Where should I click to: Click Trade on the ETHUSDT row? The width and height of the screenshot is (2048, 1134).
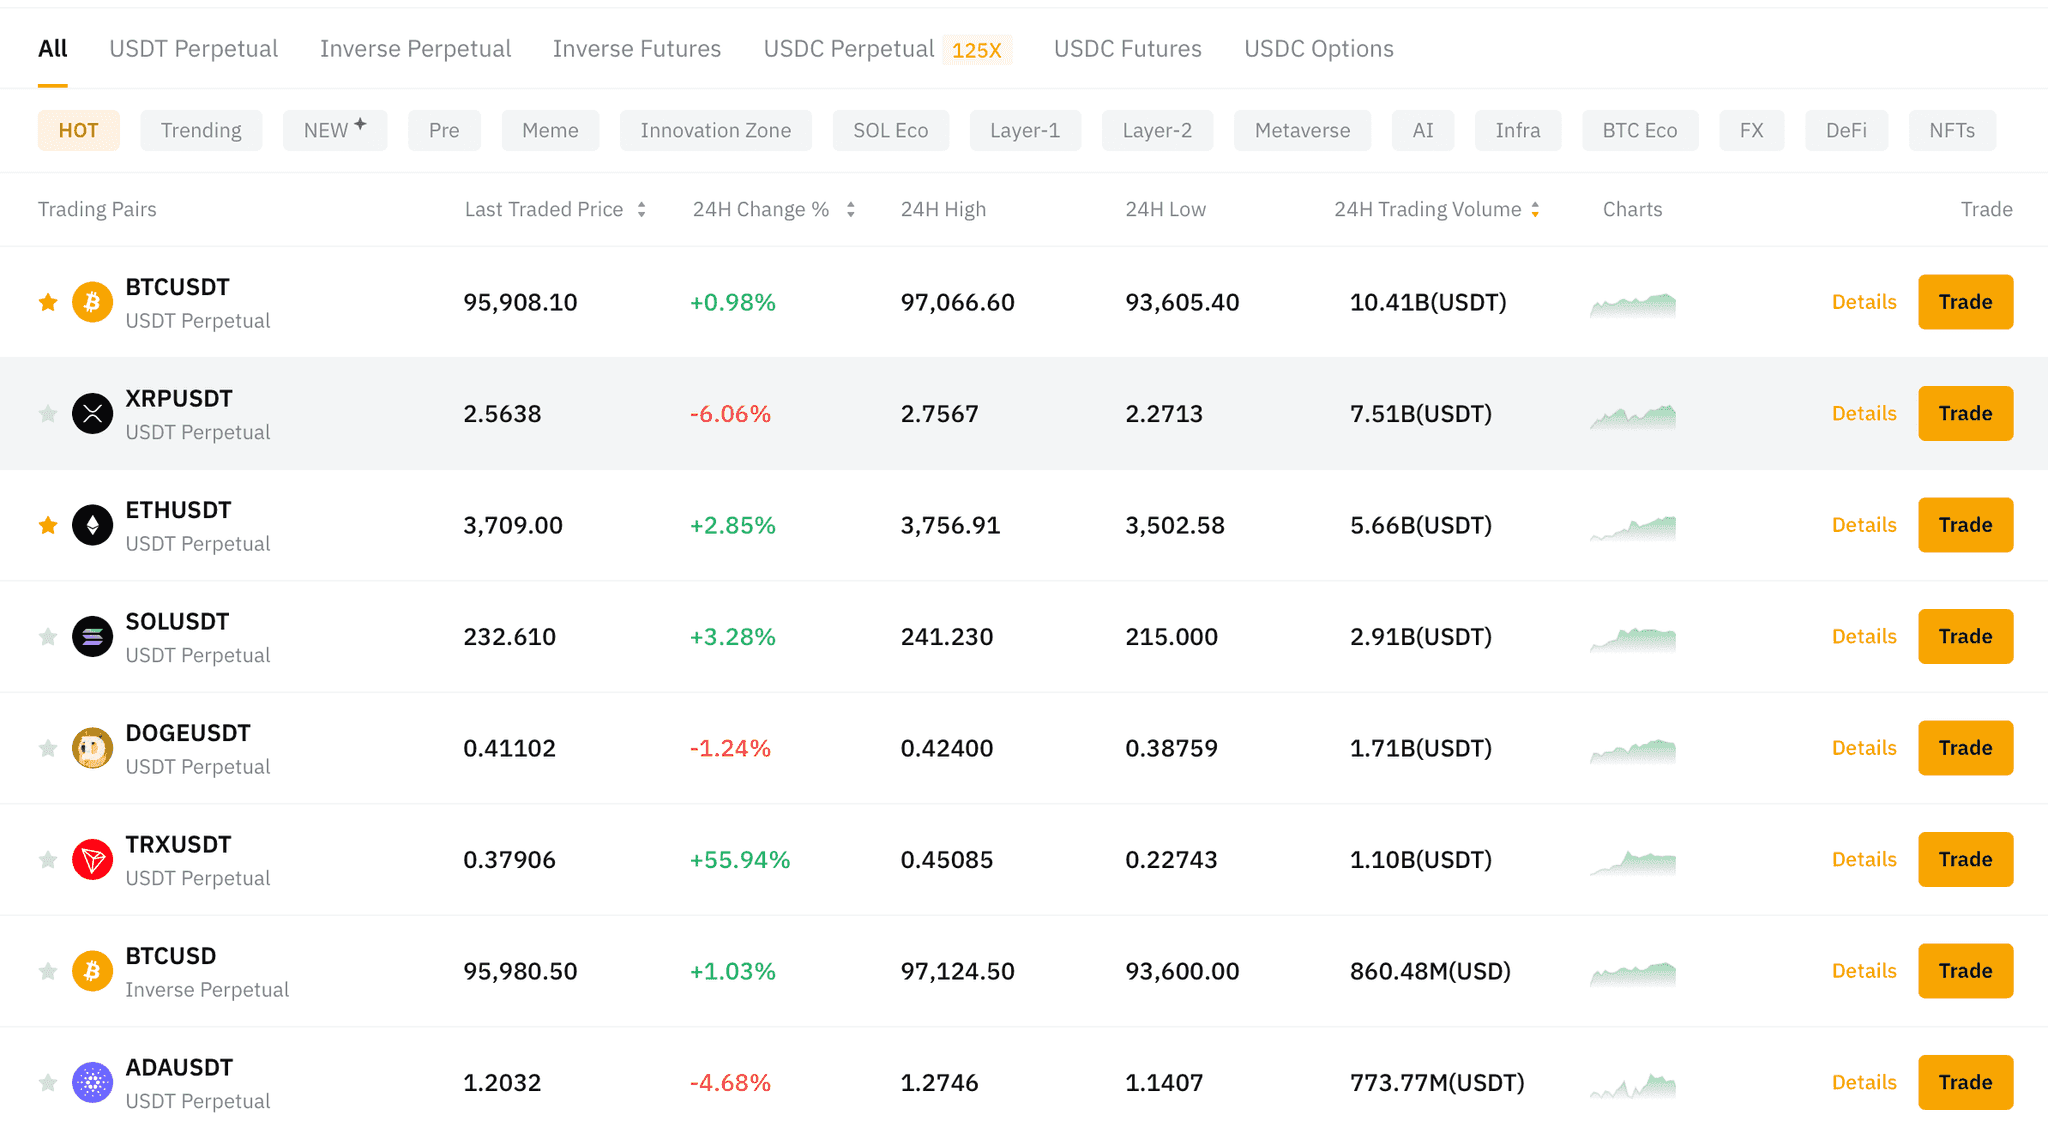[x=1964, y=524]
